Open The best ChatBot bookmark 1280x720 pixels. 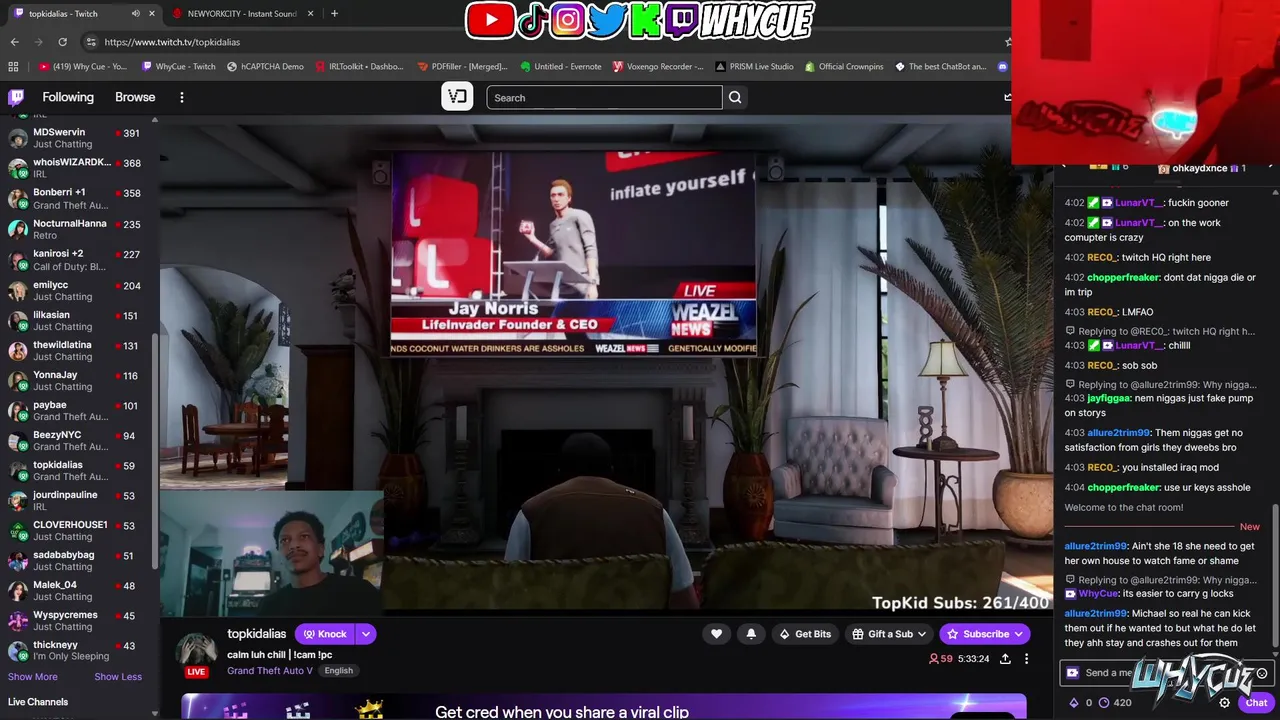[x=940, y=66]
